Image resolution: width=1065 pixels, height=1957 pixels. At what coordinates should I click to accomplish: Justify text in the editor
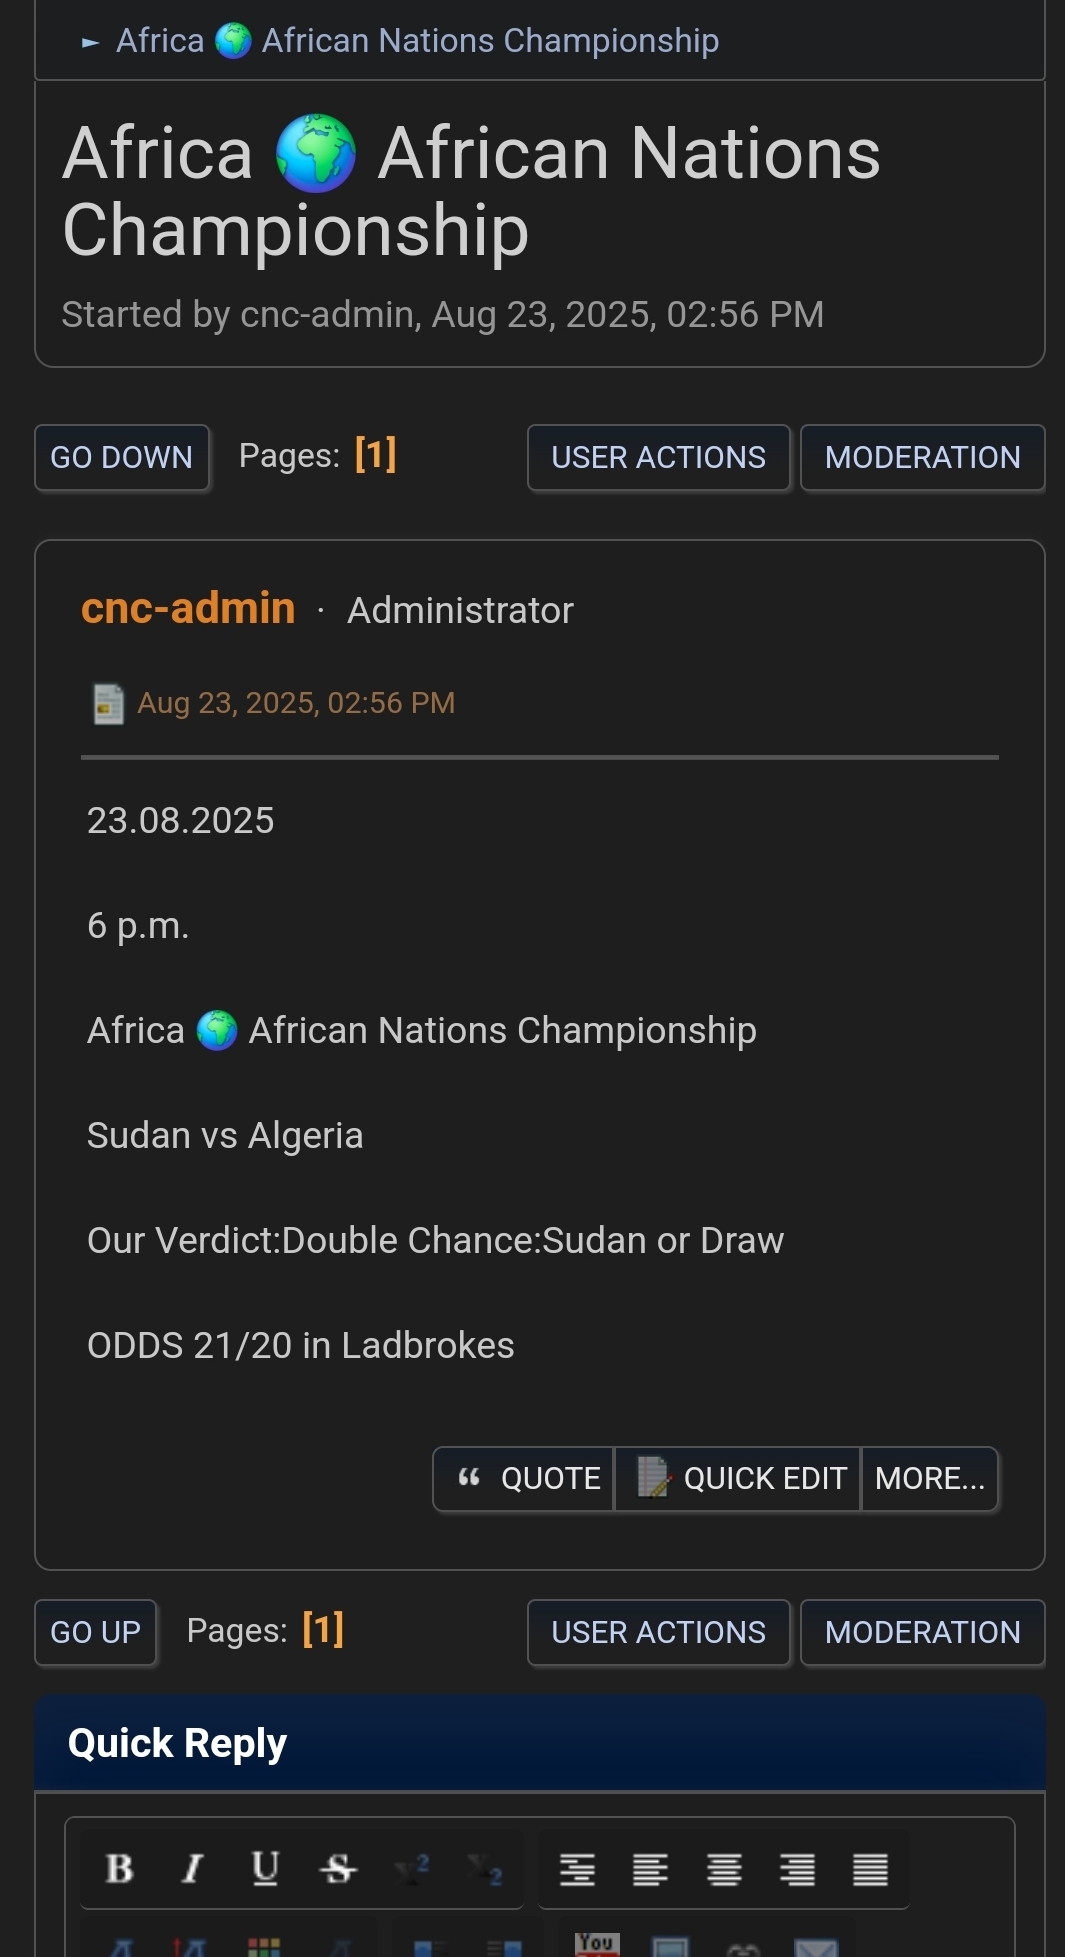coord(870,1868)
